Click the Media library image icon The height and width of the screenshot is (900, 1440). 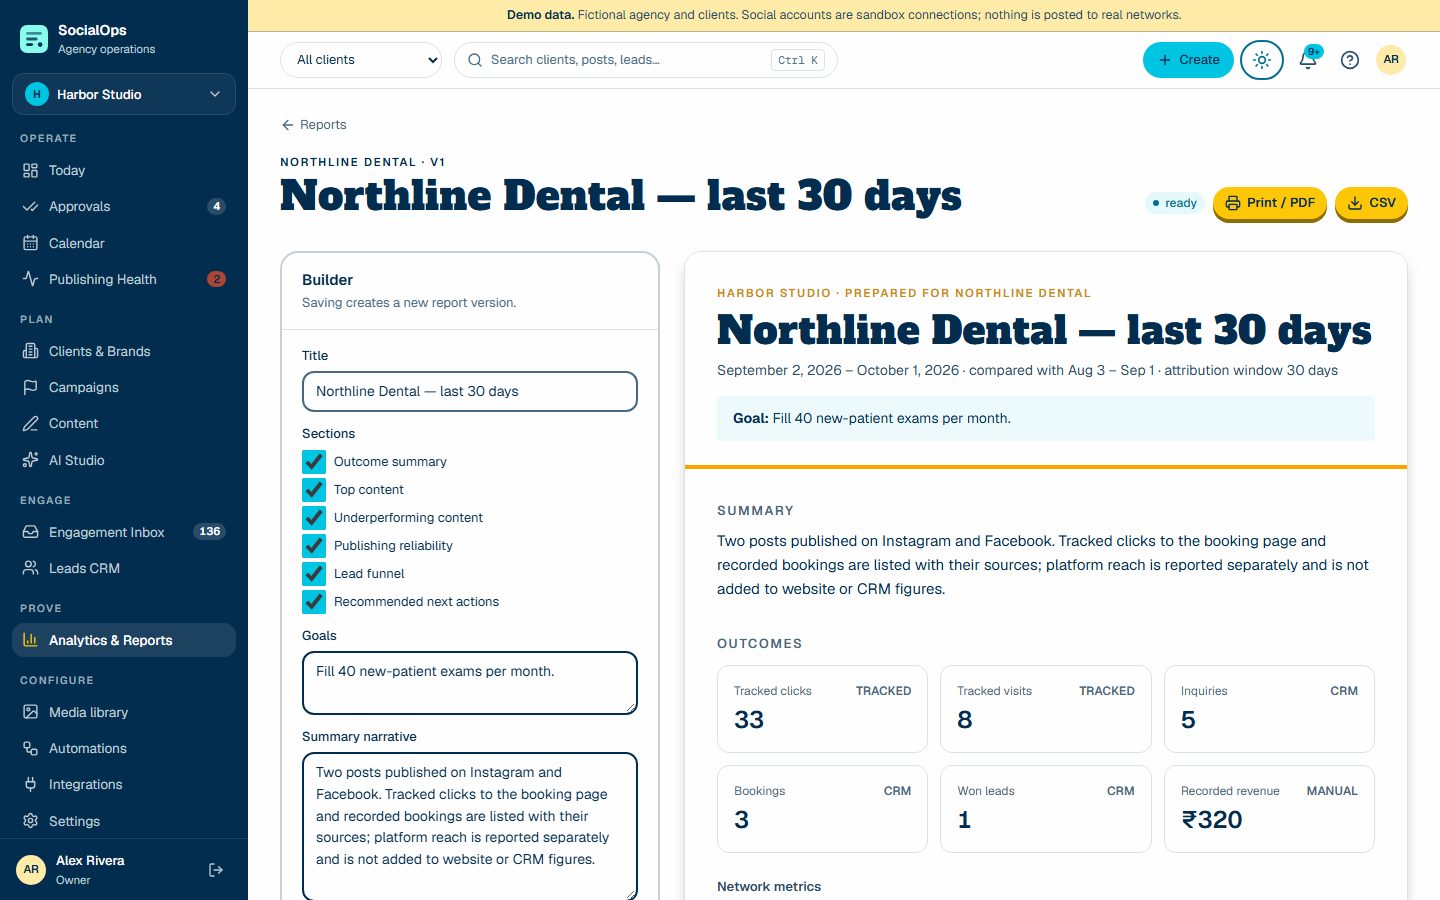tap(31, 712)
